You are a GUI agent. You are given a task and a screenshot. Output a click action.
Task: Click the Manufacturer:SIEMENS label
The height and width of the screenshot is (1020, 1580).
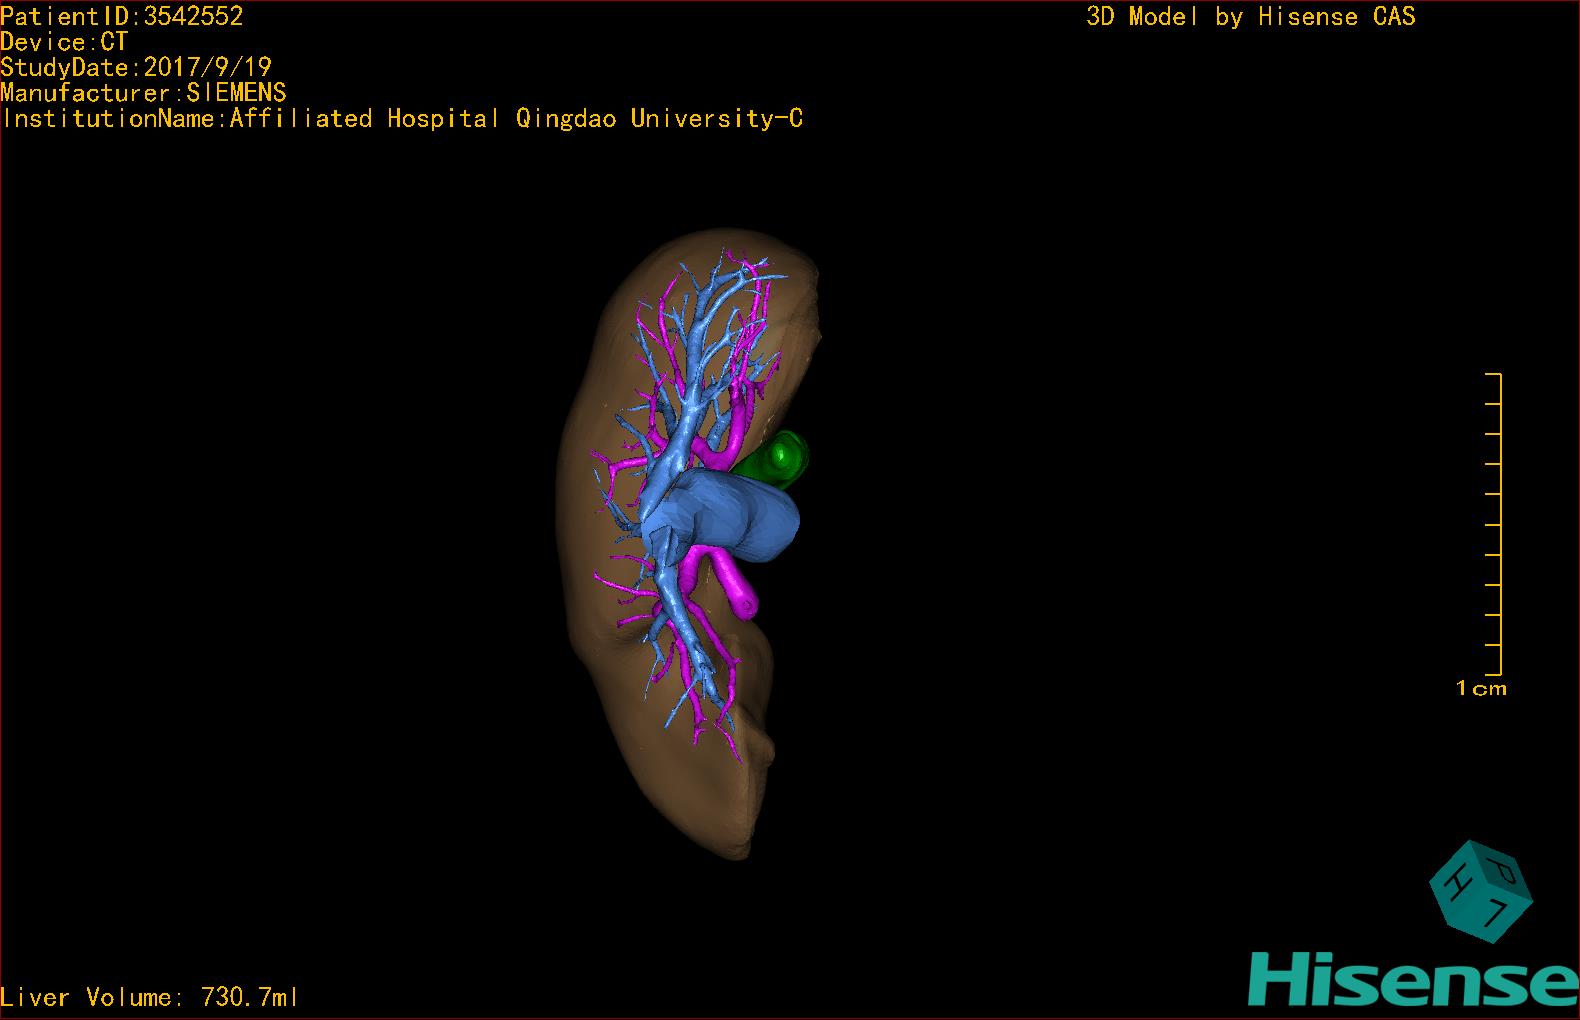(x=144, y=93)
